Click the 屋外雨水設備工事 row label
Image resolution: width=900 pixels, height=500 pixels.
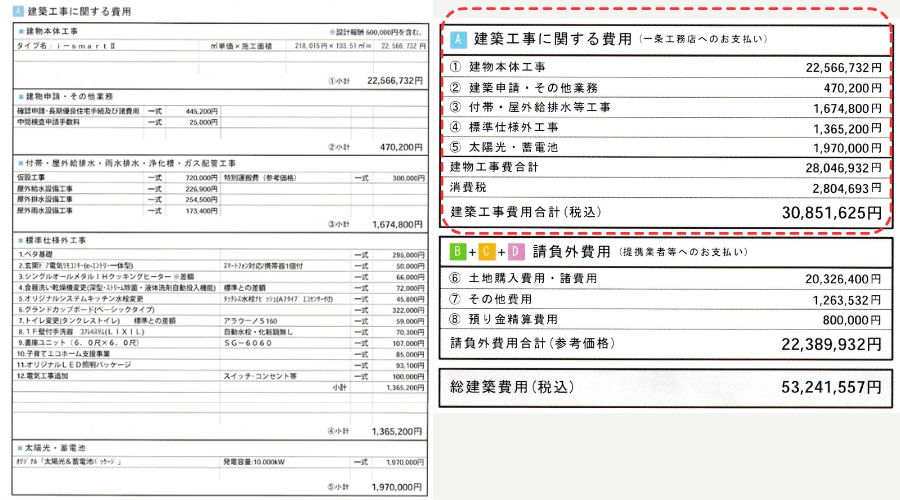click(45, 211)
